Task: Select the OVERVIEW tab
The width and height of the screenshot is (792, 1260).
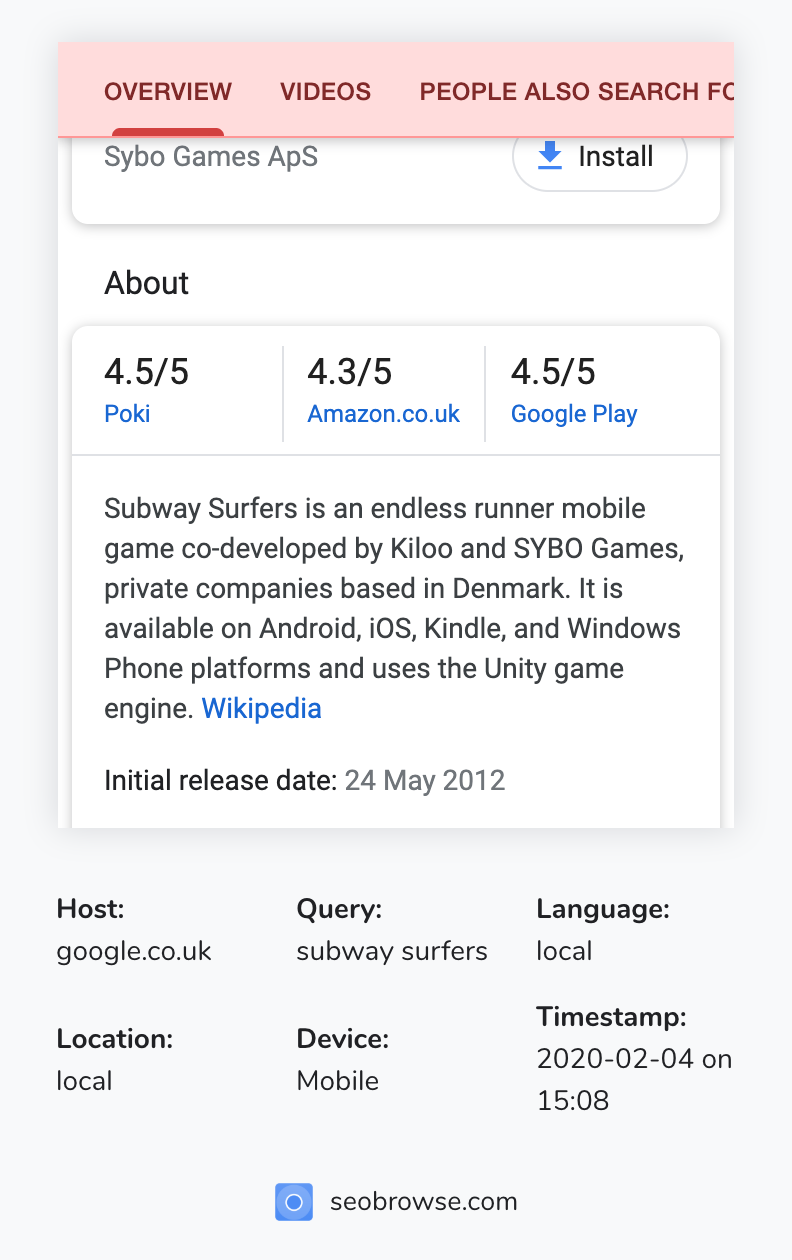Action: [167, 91]
